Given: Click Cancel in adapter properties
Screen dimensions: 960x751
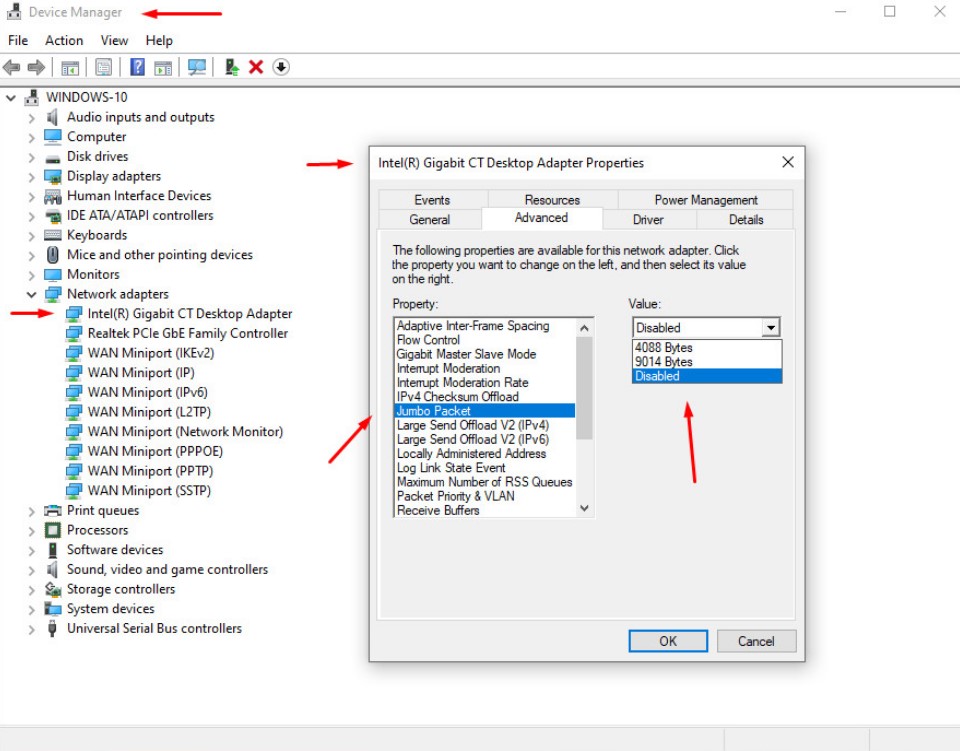Looking at the screenshot, I should click(756, 641).
